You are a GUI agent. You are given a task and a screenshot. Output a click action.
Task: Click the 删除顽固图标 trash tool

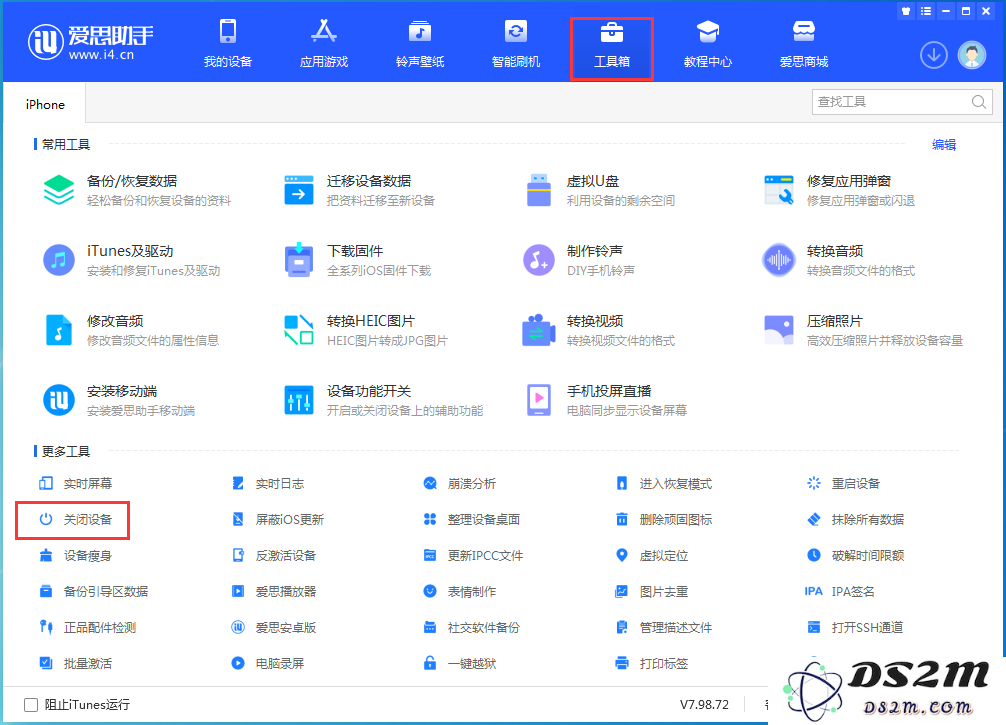click(664, 520)
